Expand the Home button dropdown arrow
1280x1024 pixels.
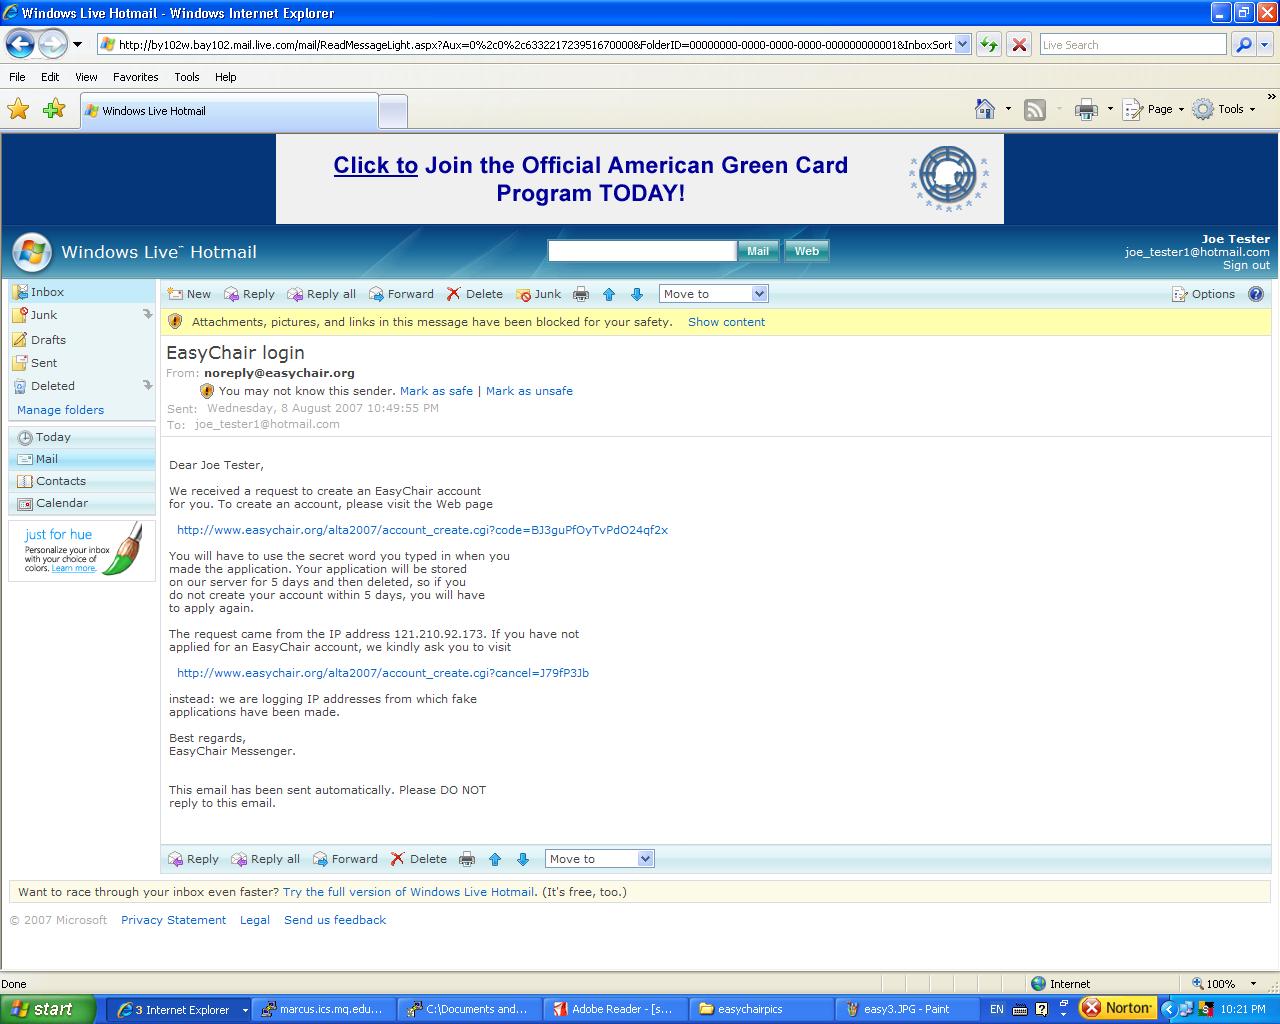click(x=1008, y=109)
